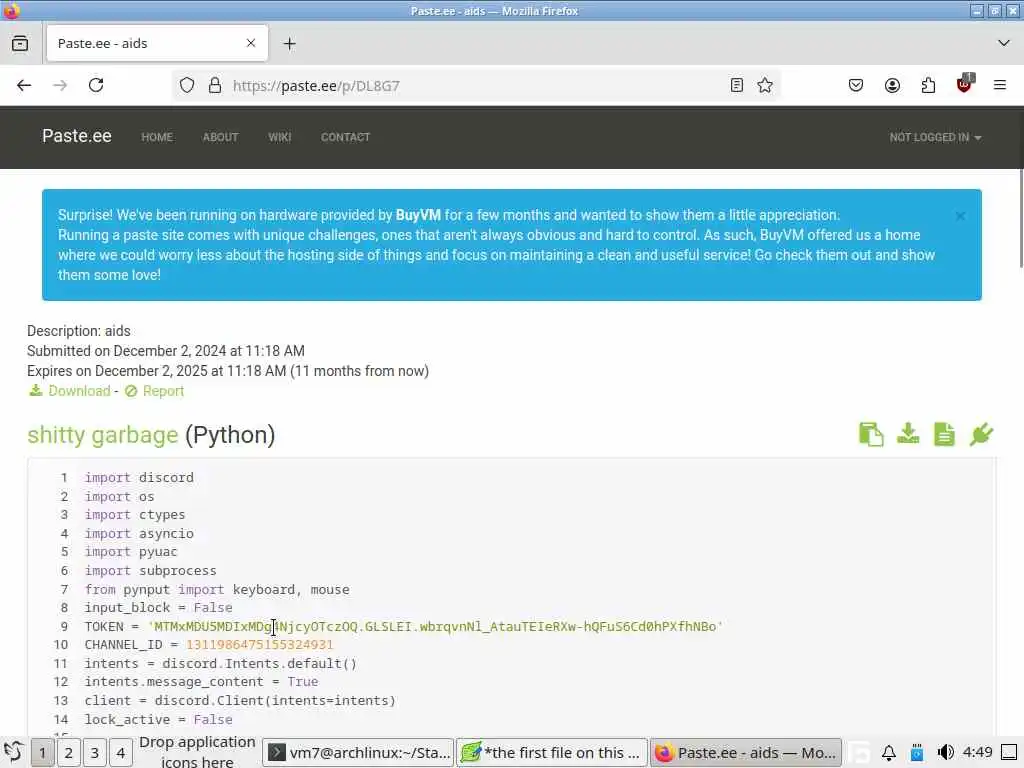This screenshot has width=1024, height=768.
Task: Open the application menu launcher icon
Action: 14,752
